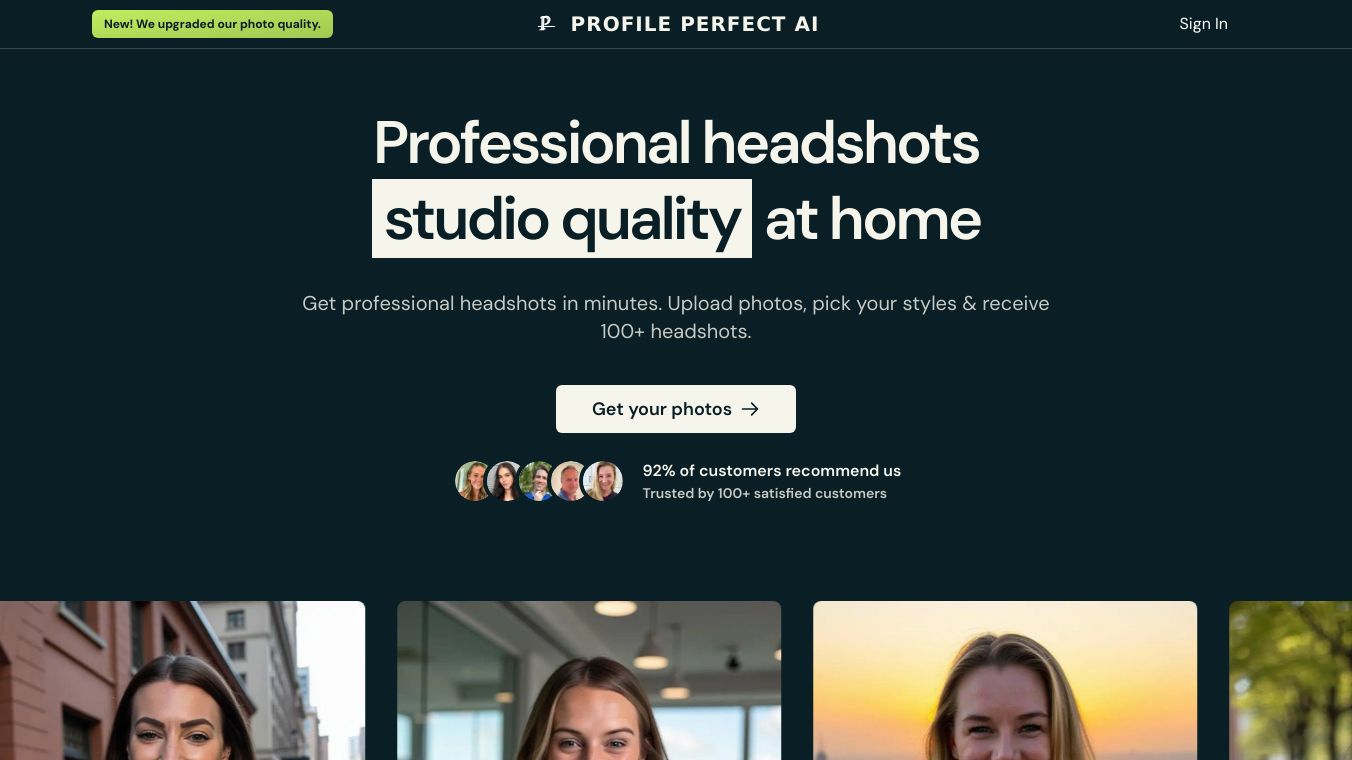Viewport: 1352px width, 760px height.
Task: Click the arrow icon in Get your photos
Action: pyautogui.click(x=750, y=409)
